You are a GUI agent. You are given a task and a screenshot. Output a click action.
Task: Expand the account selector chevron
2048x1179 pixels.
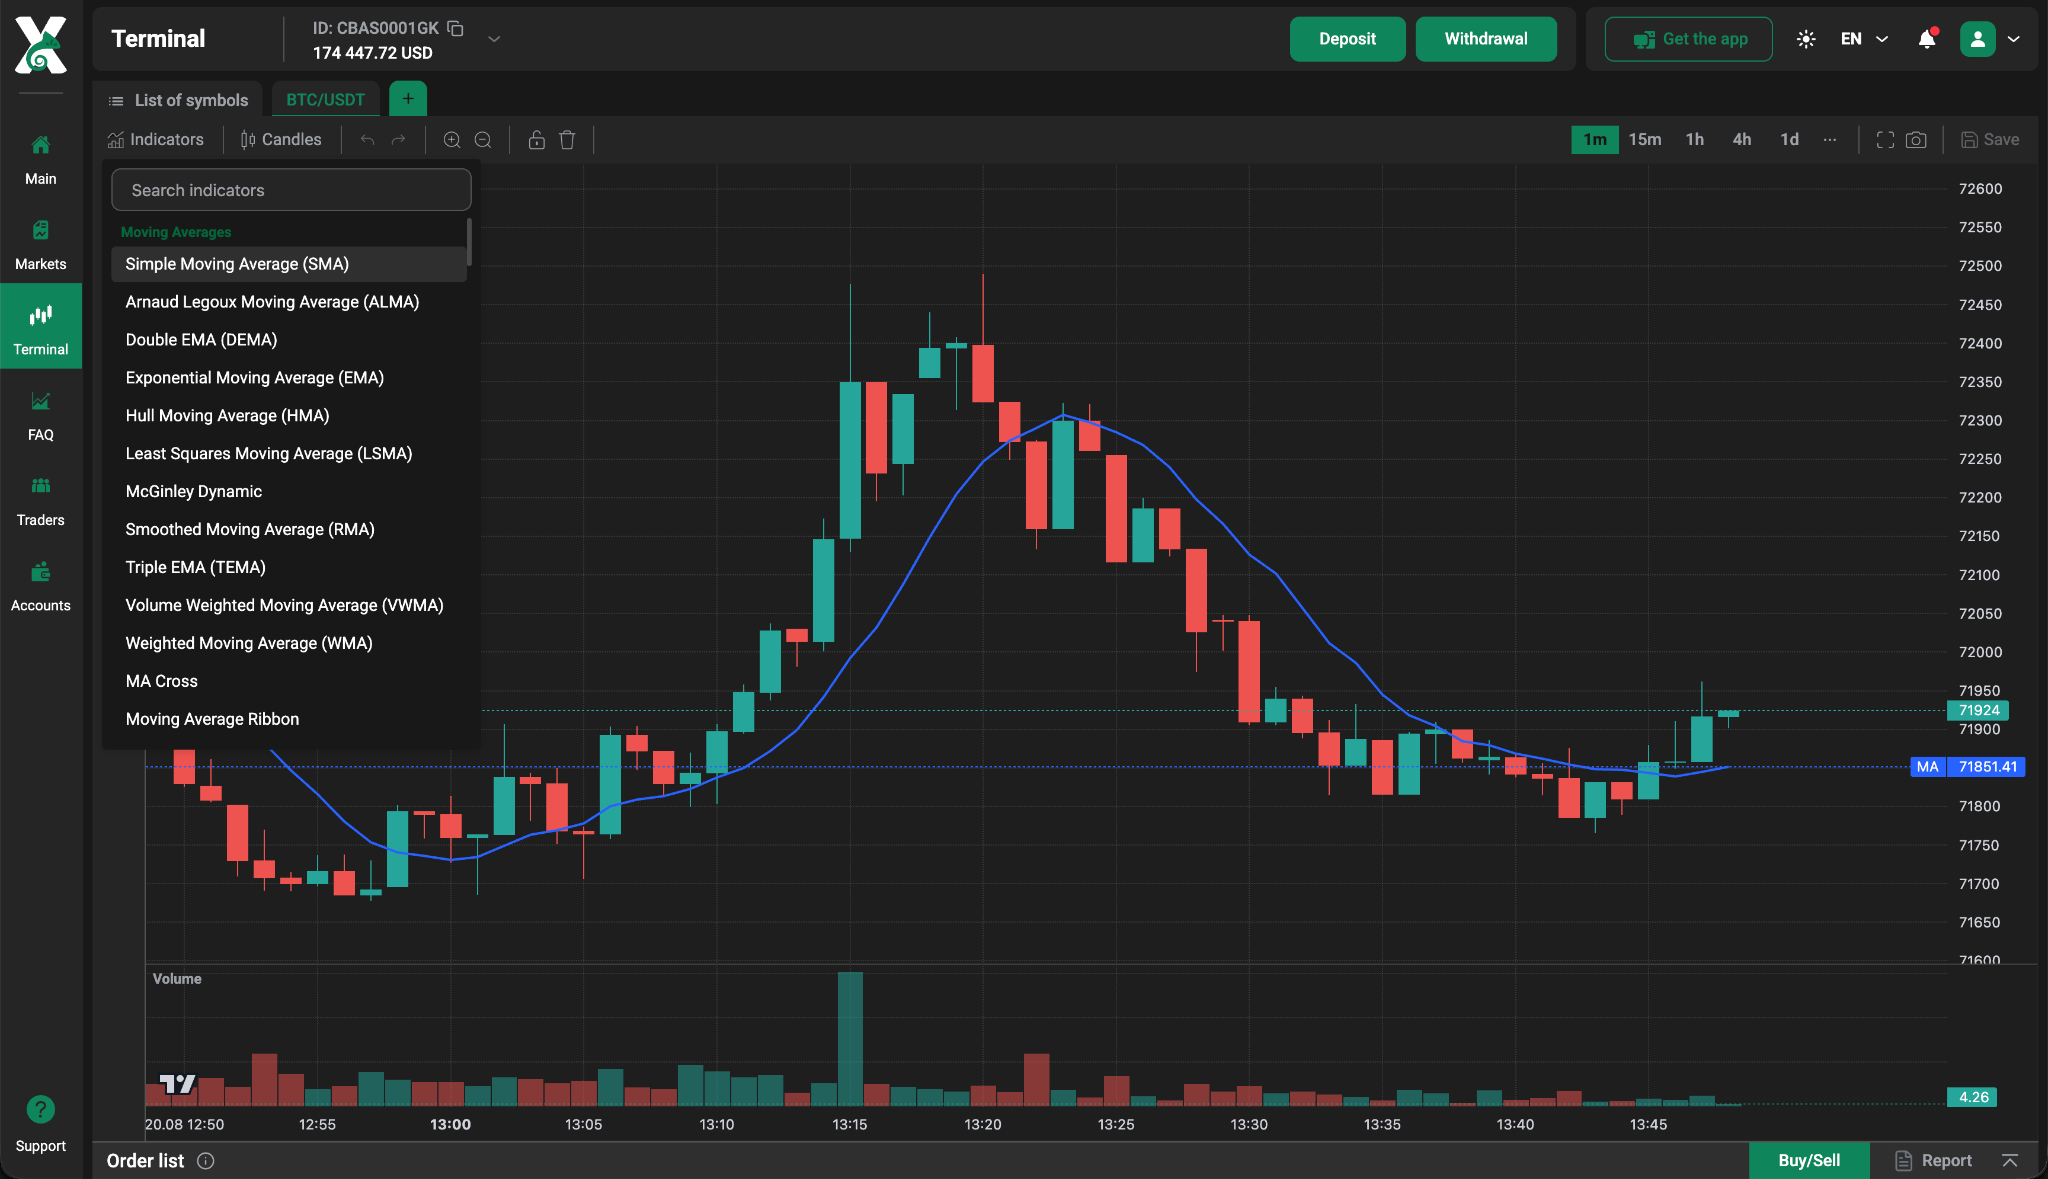click(494, 39)
